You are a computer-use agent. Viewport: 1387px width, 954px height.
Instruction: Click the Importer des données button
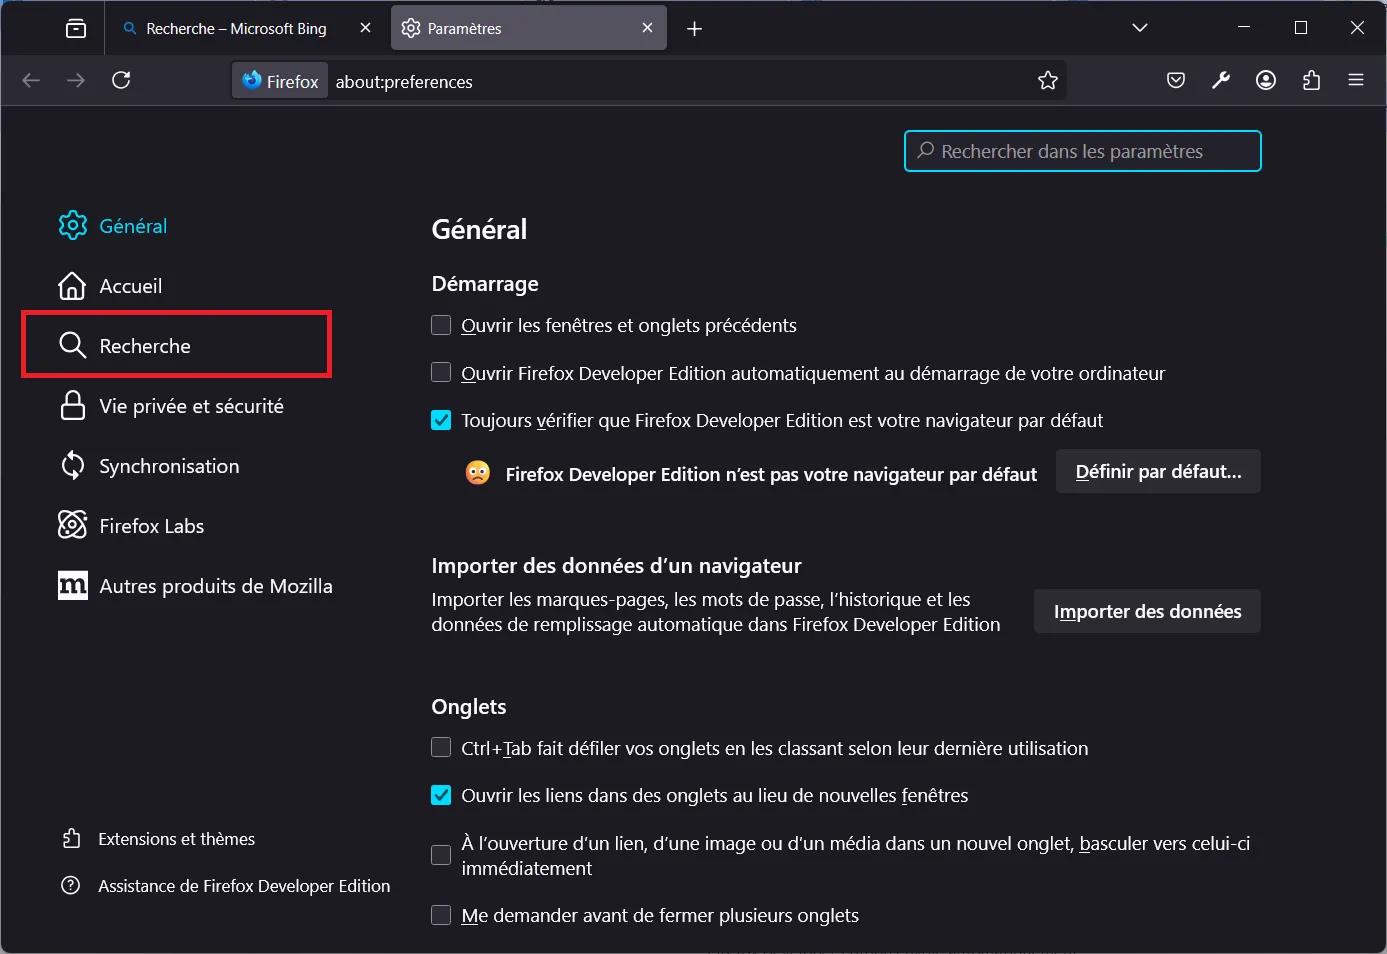1147,612
